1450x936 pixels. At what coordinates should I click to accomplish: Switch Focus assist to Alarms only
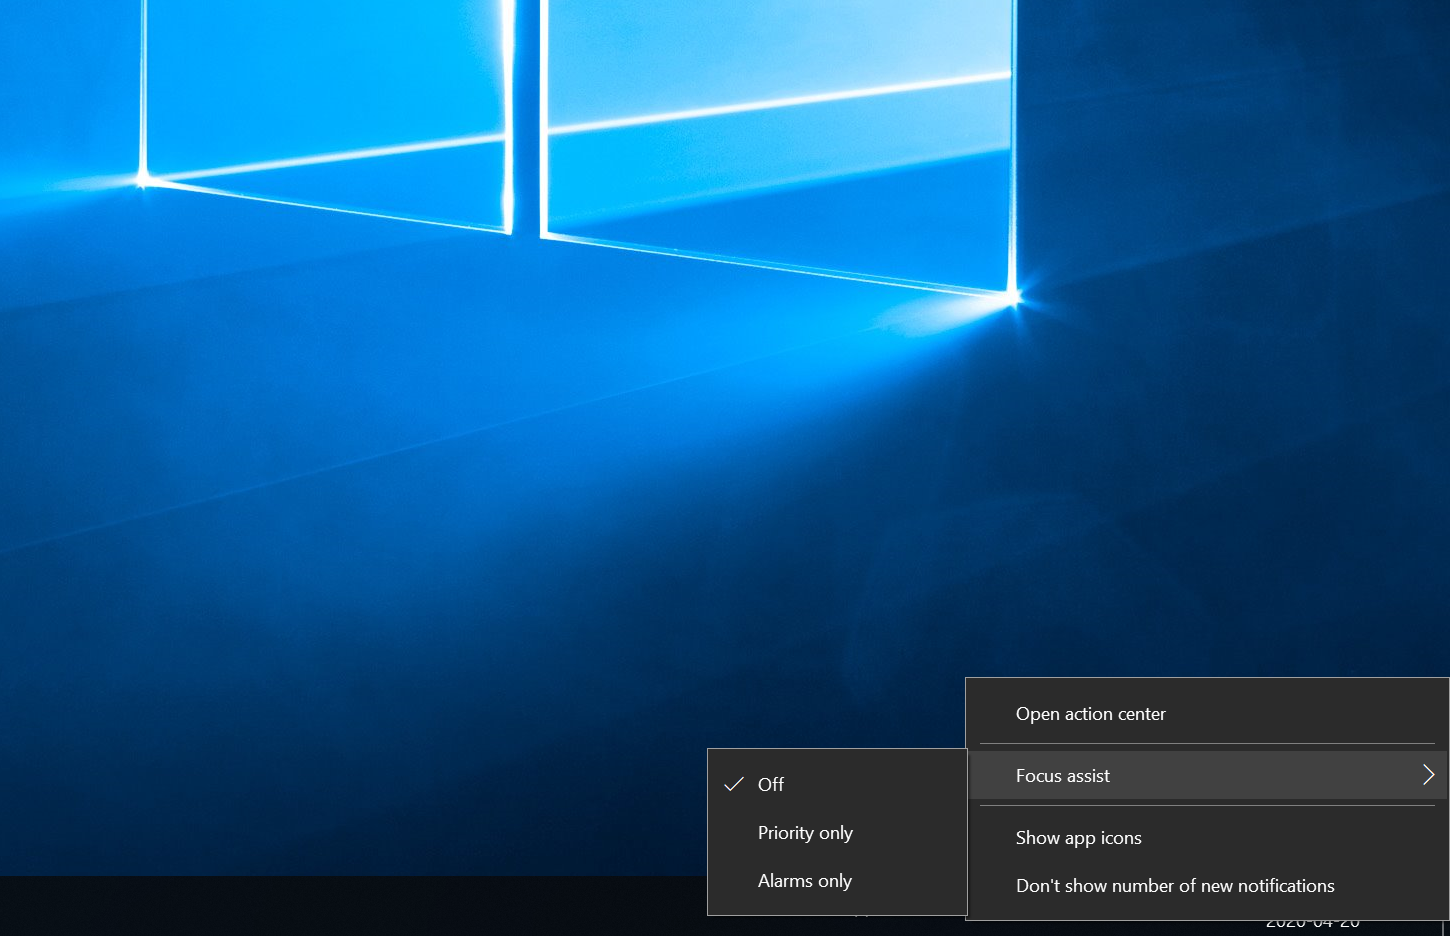pos(805,881)
